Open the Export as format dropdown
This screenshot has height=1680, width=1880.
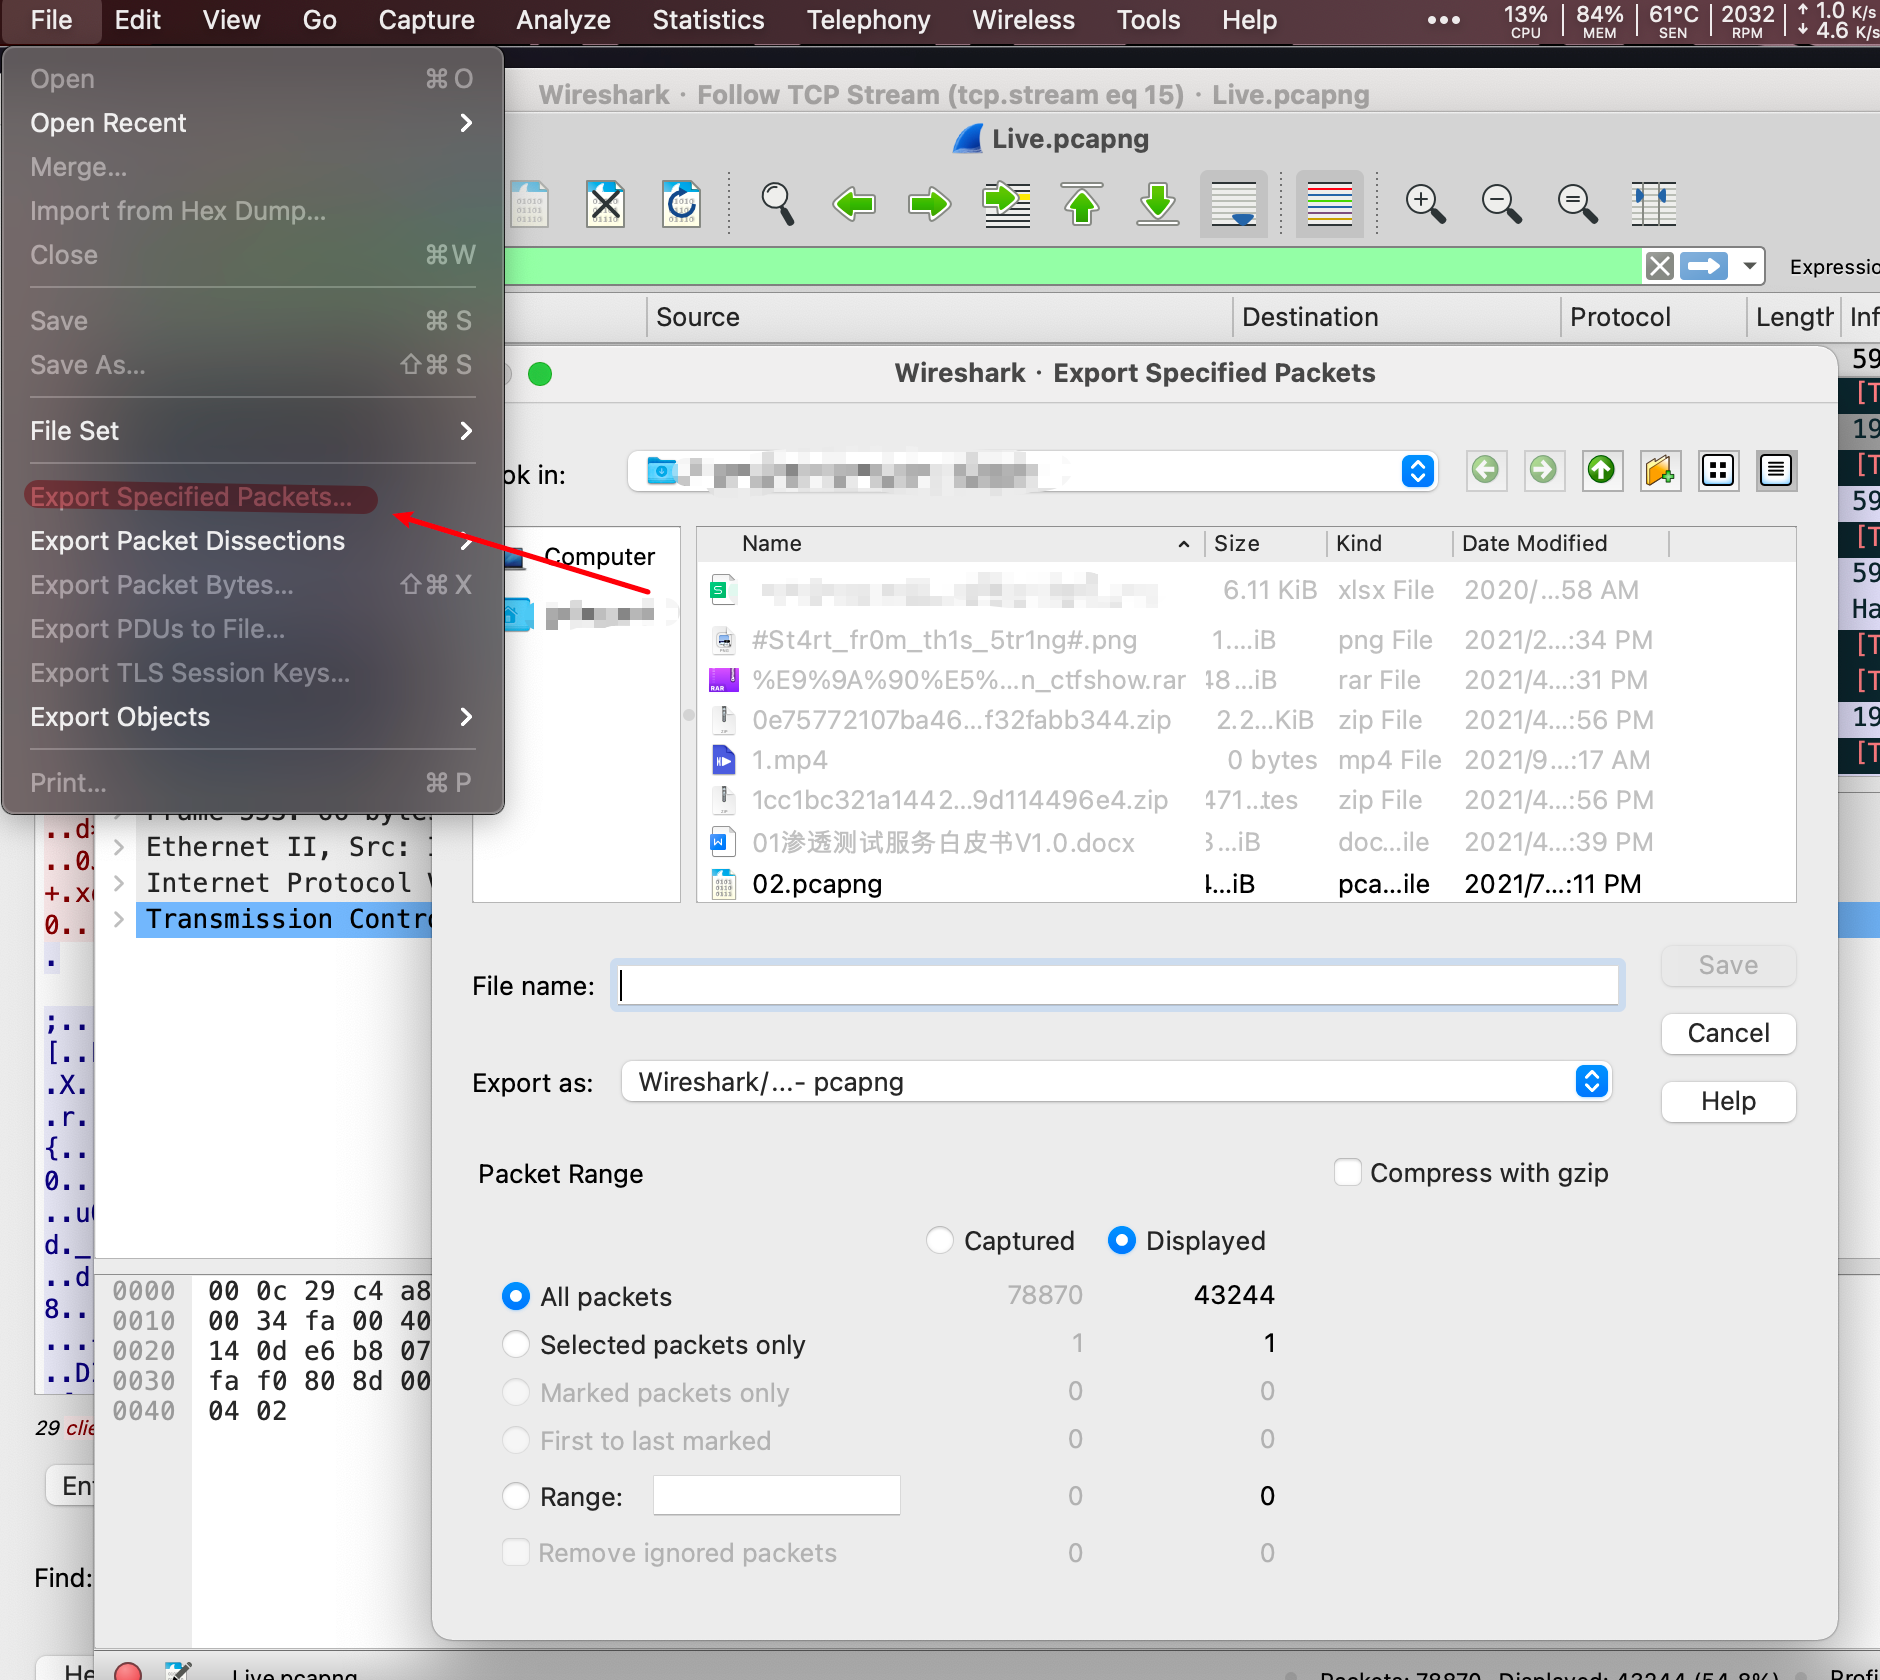(1591, 1081)
